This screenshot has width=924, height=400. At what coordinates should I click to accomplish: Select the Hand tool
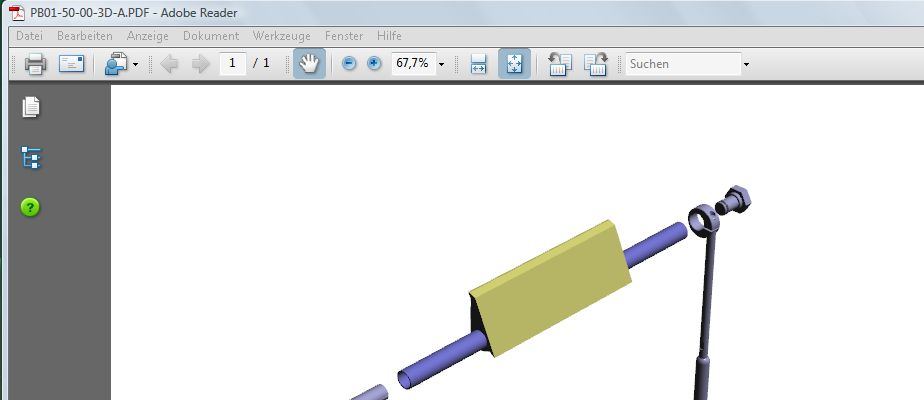[309, 64]
